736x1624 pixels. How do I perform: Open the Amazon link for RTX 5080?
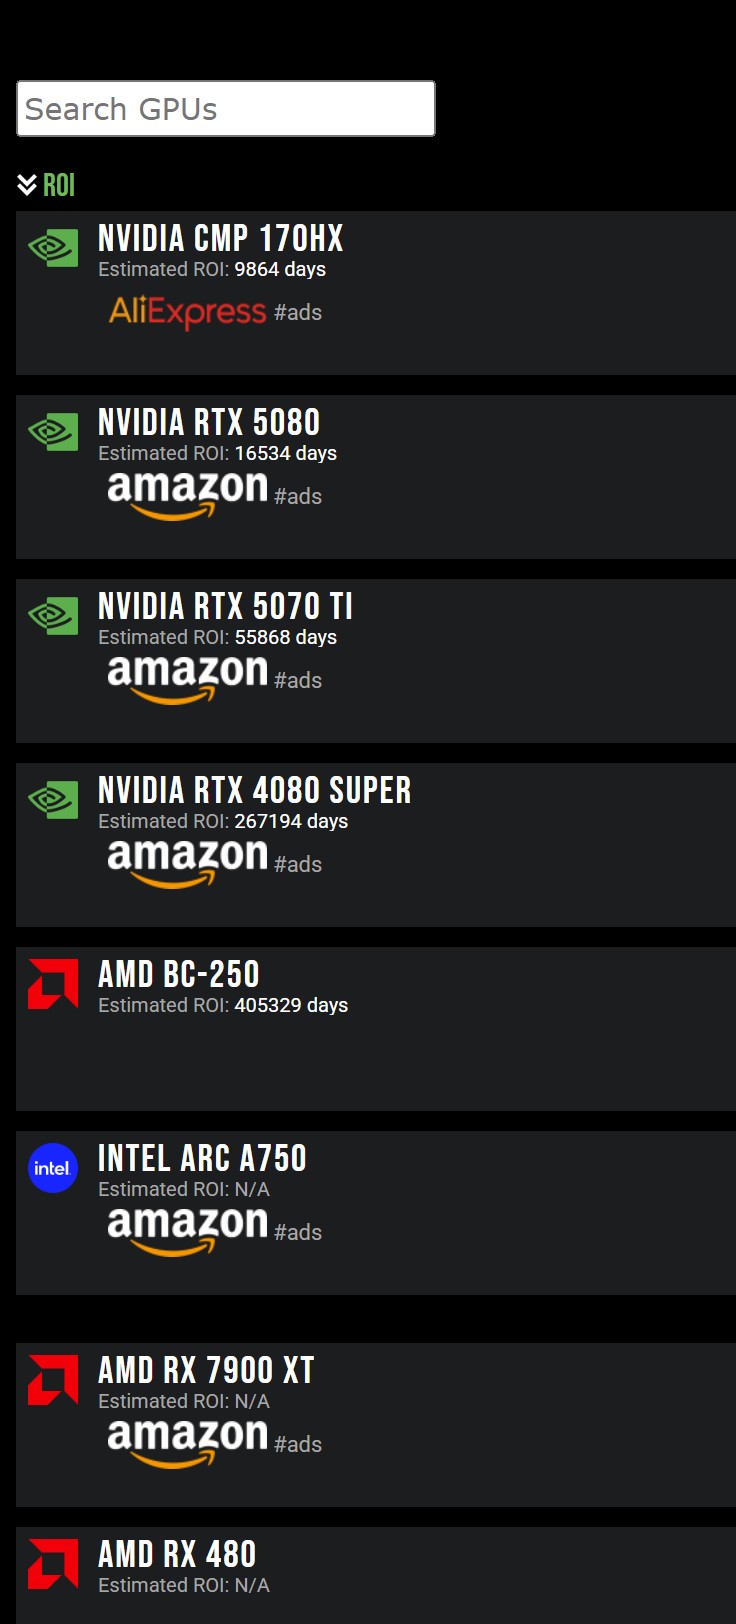[x=187, y=495]
